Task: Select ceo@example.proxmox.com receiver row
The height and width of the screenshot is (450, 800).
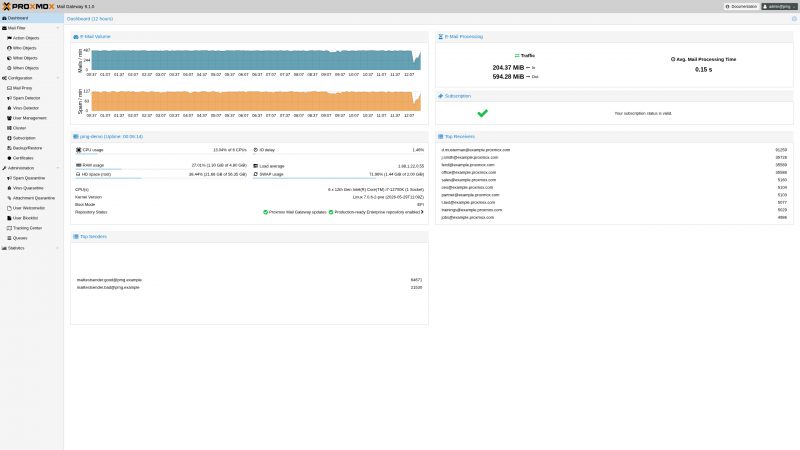Action: click(x=614, y=187)
